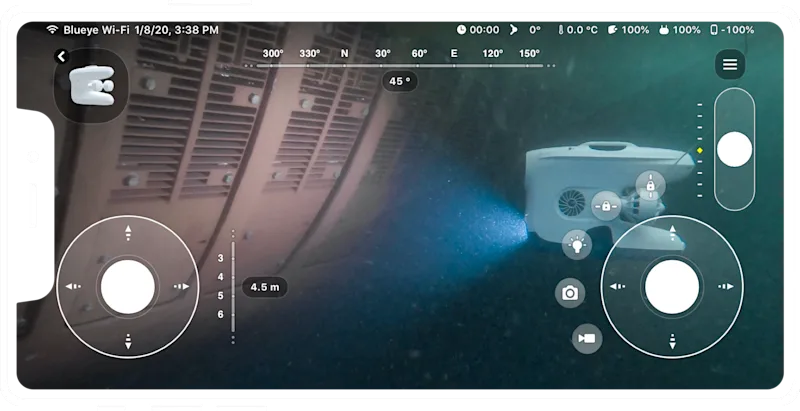The height and width of the screenshot is (411, 800).
Task: Tap the vertical slider knob
Action: 734,149
